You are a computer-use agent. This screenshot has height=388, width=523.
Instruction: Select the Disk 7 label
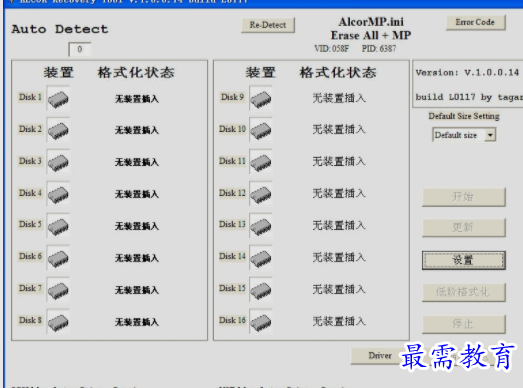[x=30, y=288]
